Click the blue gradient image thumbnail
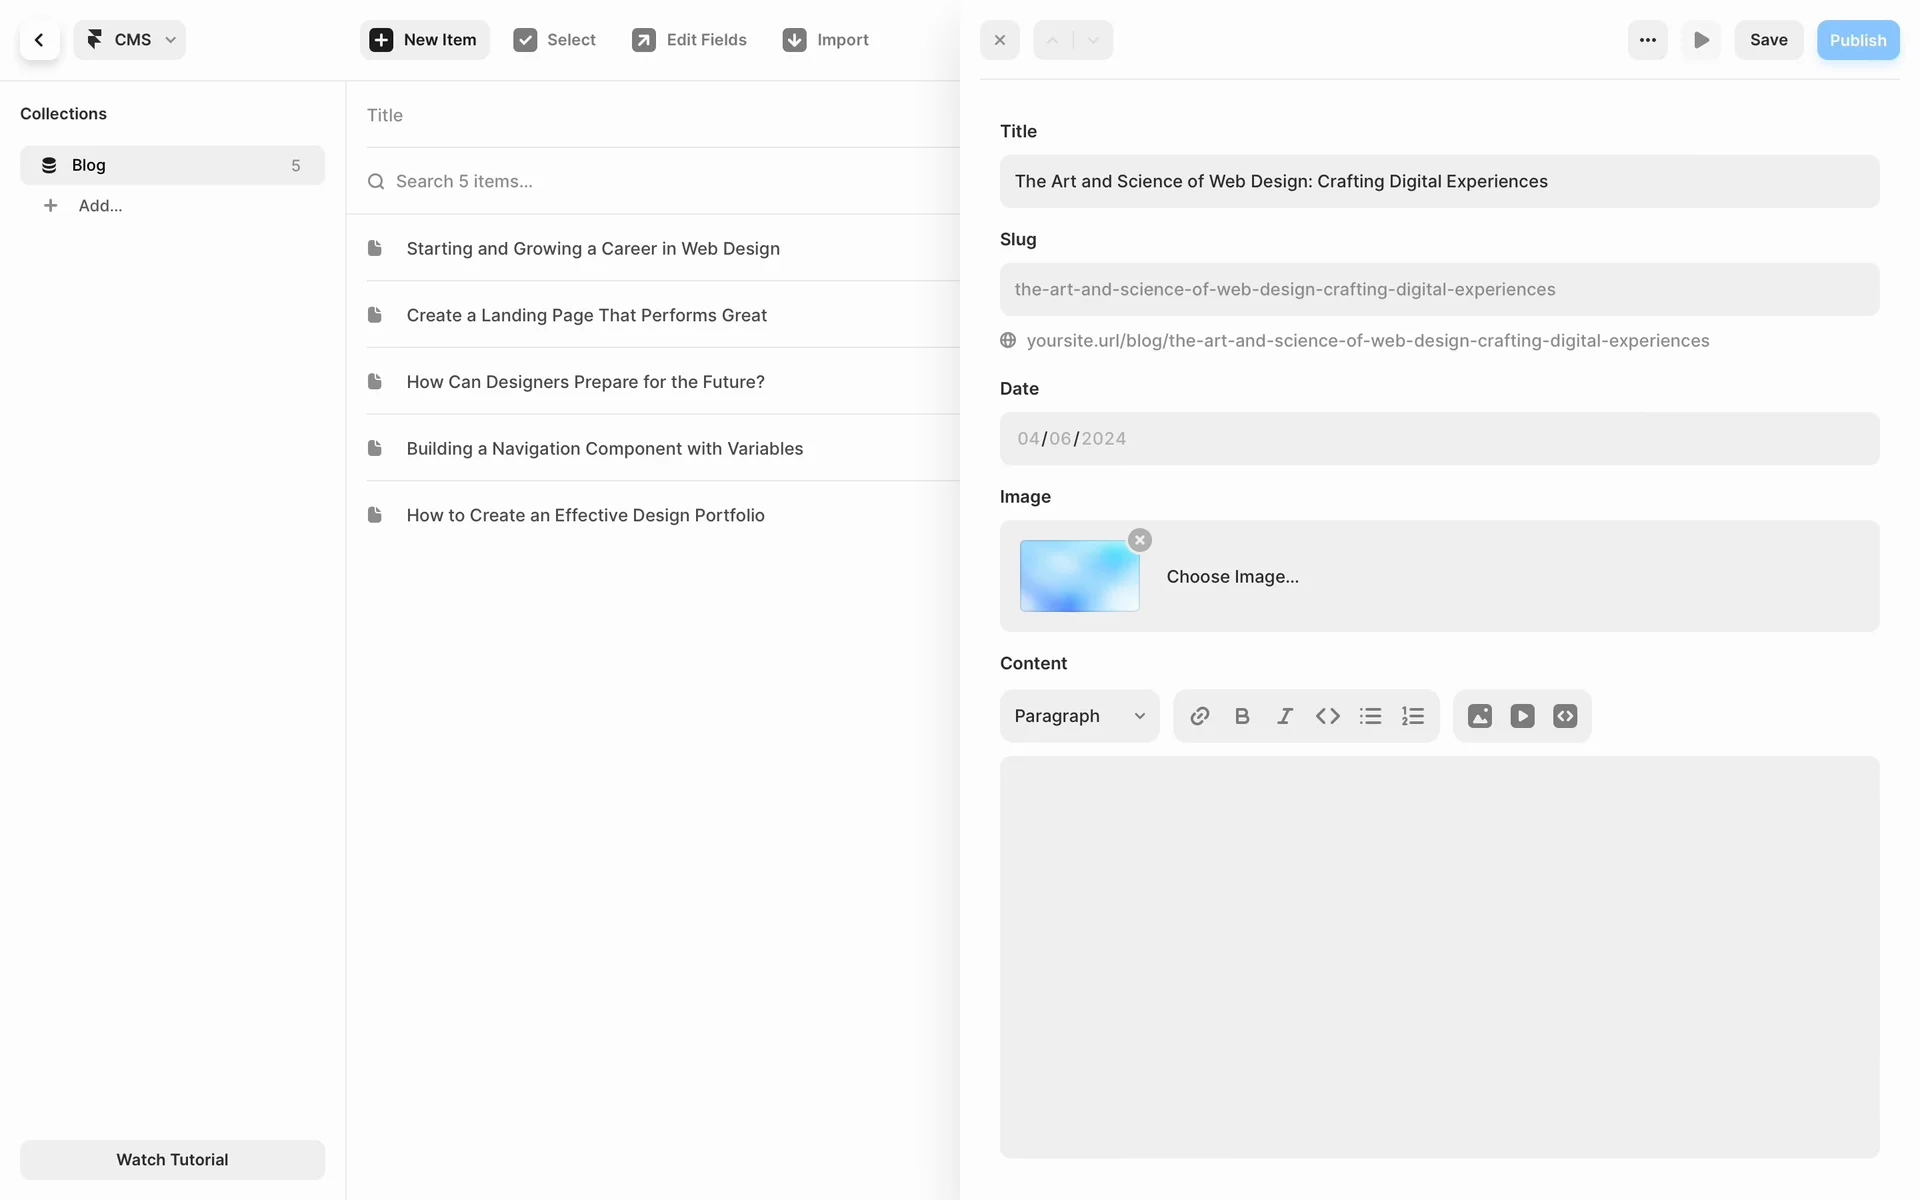The width and height of the screenshot is (1920, 1200). pos(1079,576)
